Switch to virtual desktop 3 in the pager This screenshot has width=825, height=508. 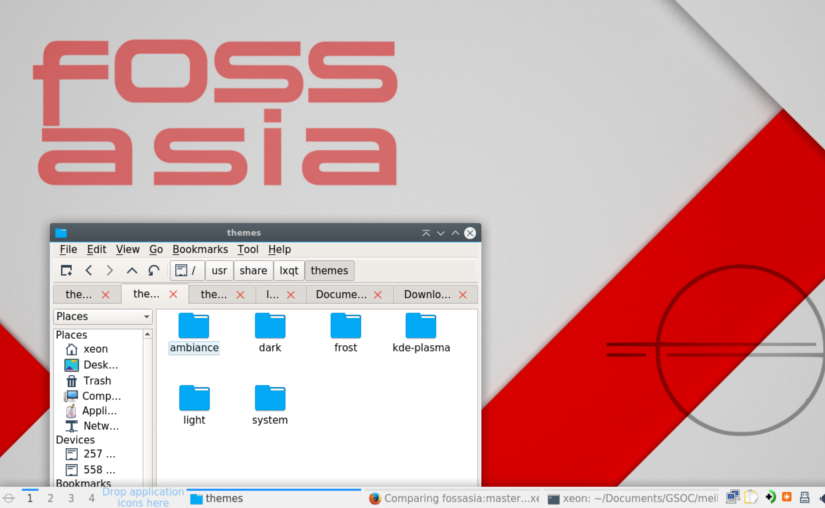(71, 498)
